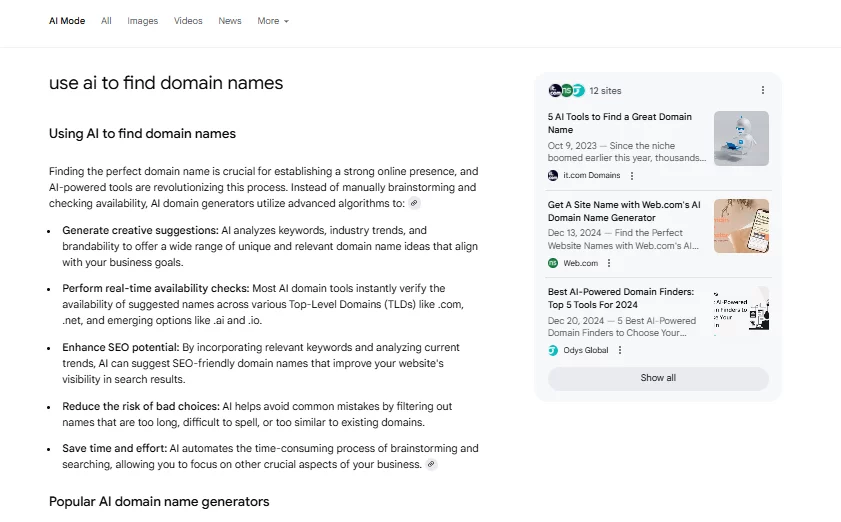Click the Web.com favicon icon
This screenshot has height=522, width=841.
[x=553, y=263]
